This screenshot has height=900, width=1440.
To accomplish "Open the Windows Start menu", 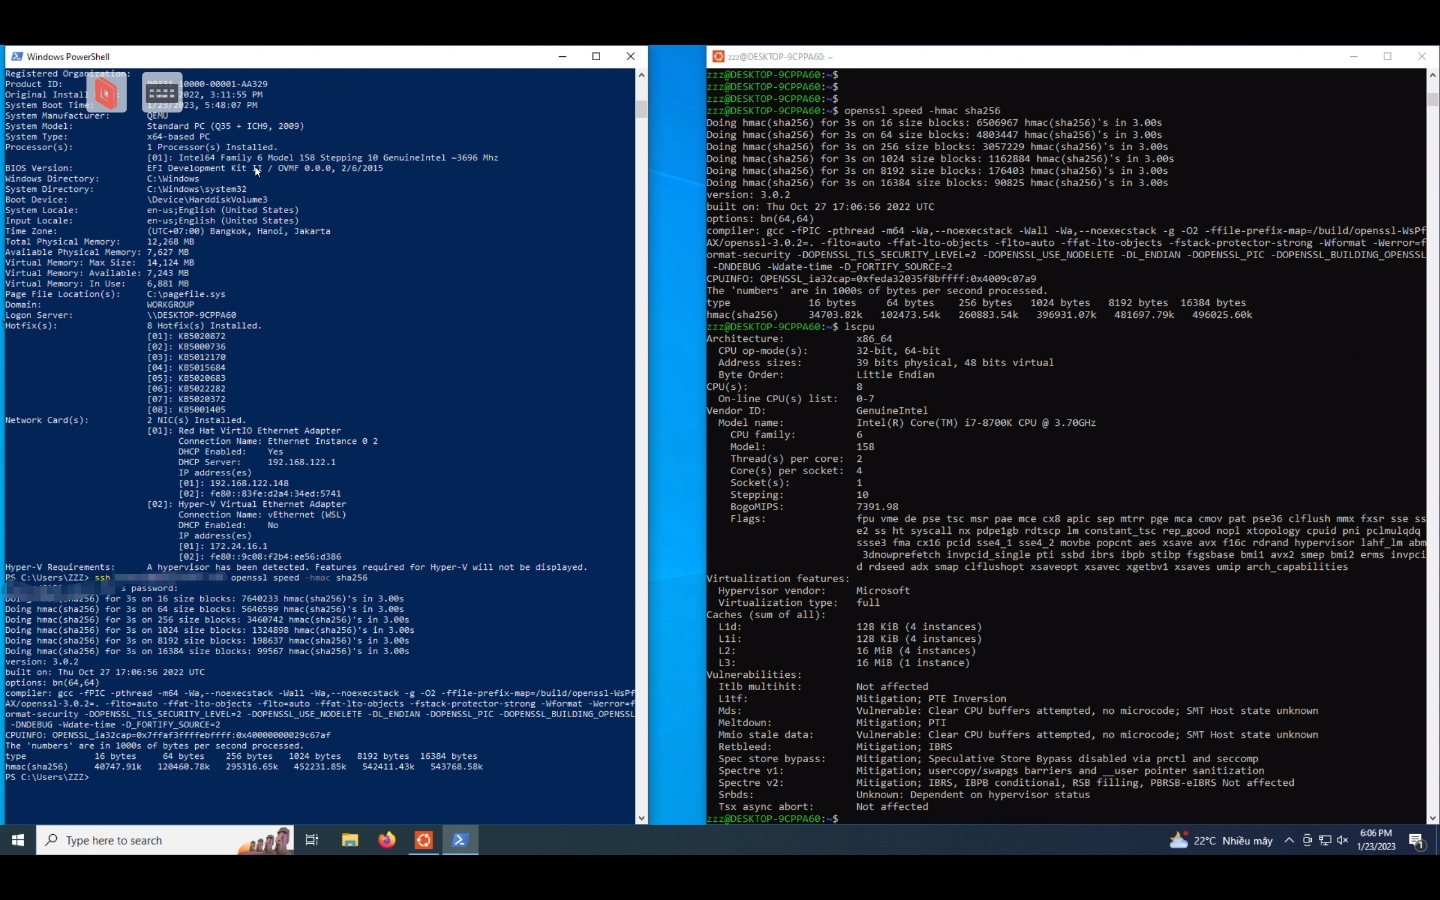I will coord(17,840).
